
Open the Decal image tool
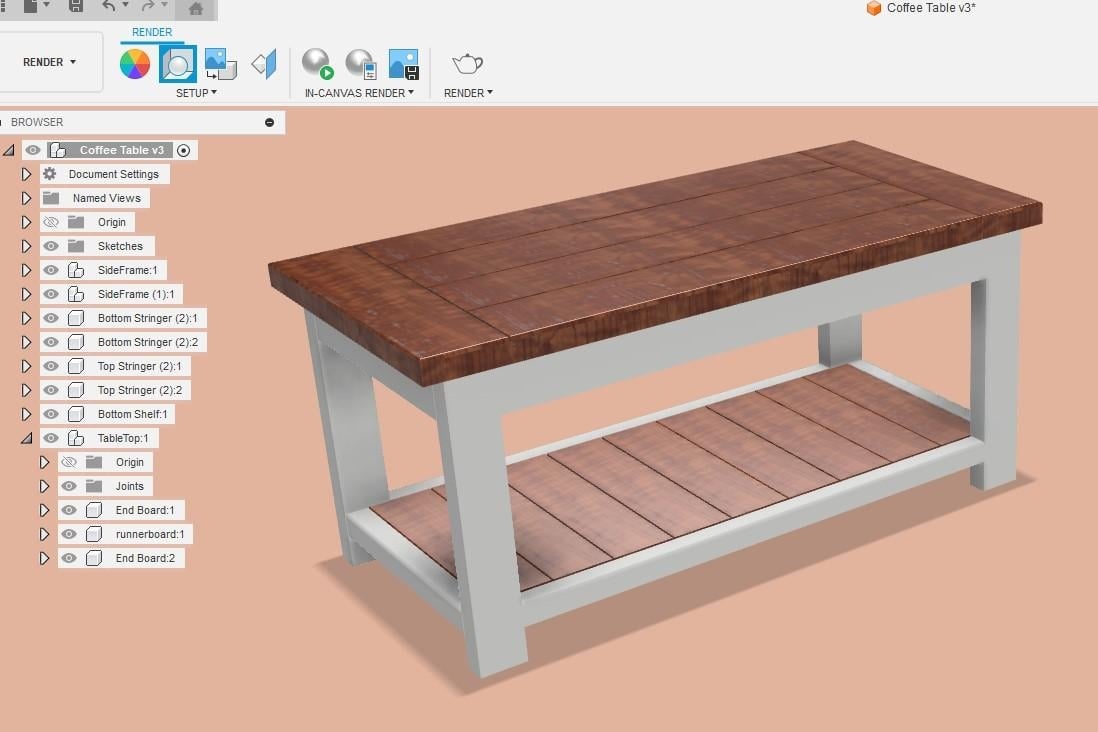221,64
